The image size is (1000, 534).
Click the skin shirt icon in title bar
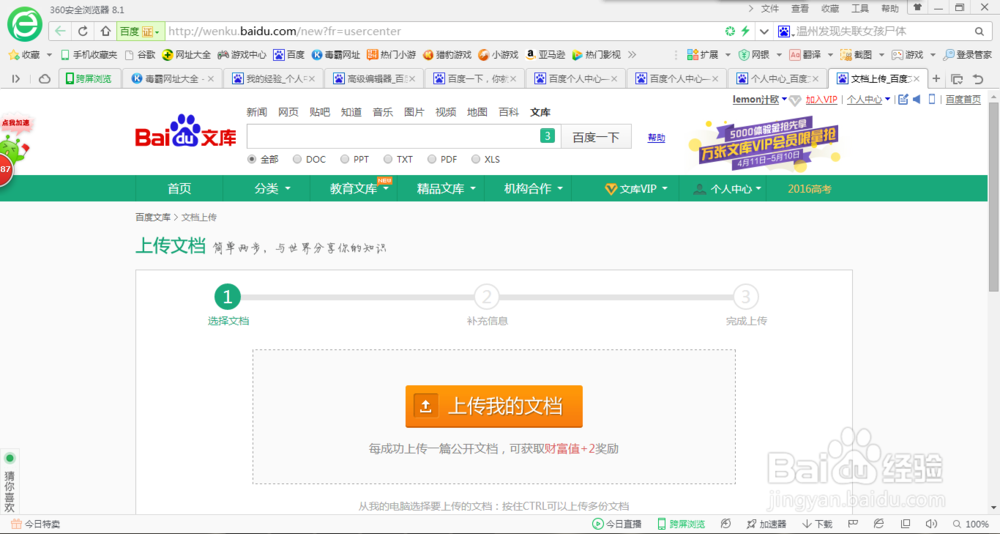918,8
